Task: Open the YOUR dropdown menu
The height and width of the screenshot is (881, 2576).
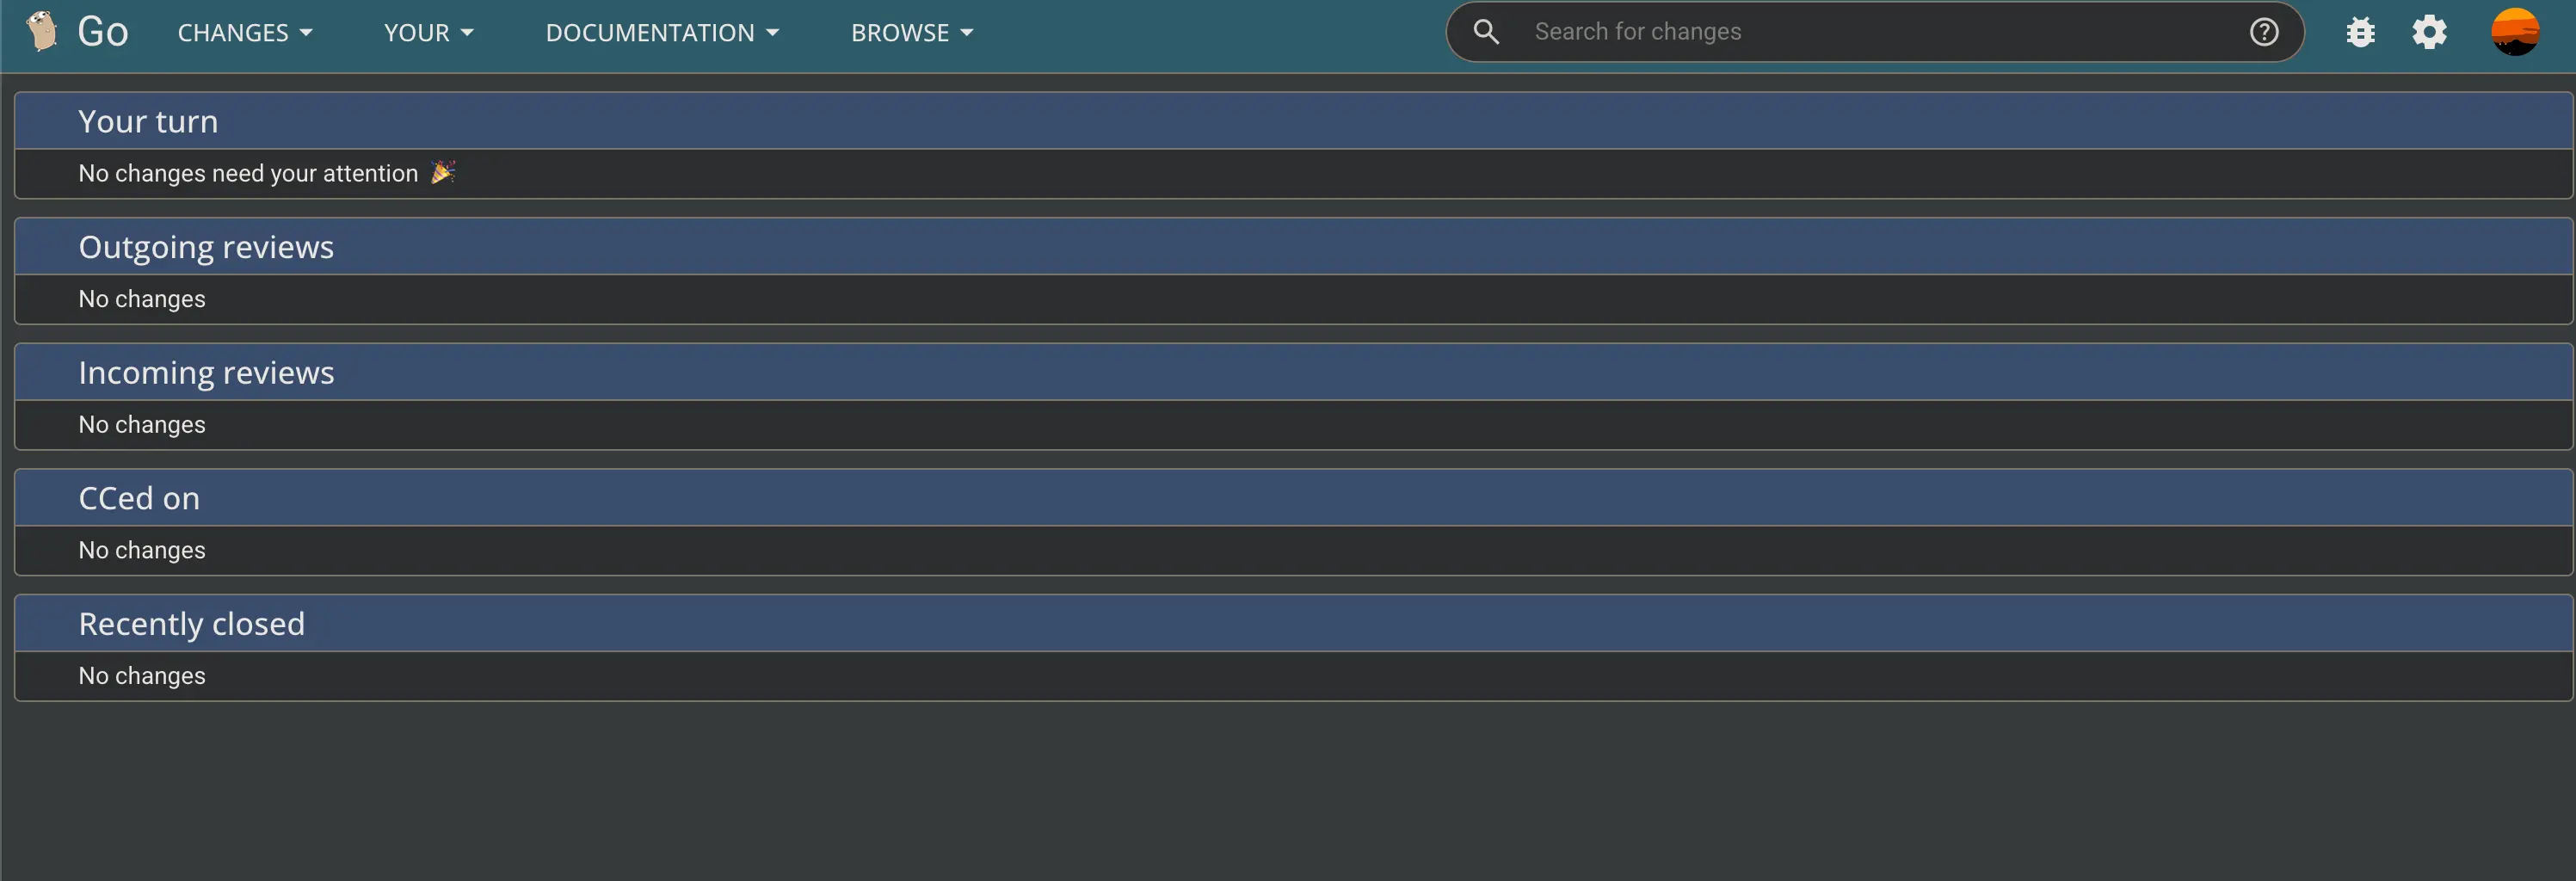Action: (427, 32)
